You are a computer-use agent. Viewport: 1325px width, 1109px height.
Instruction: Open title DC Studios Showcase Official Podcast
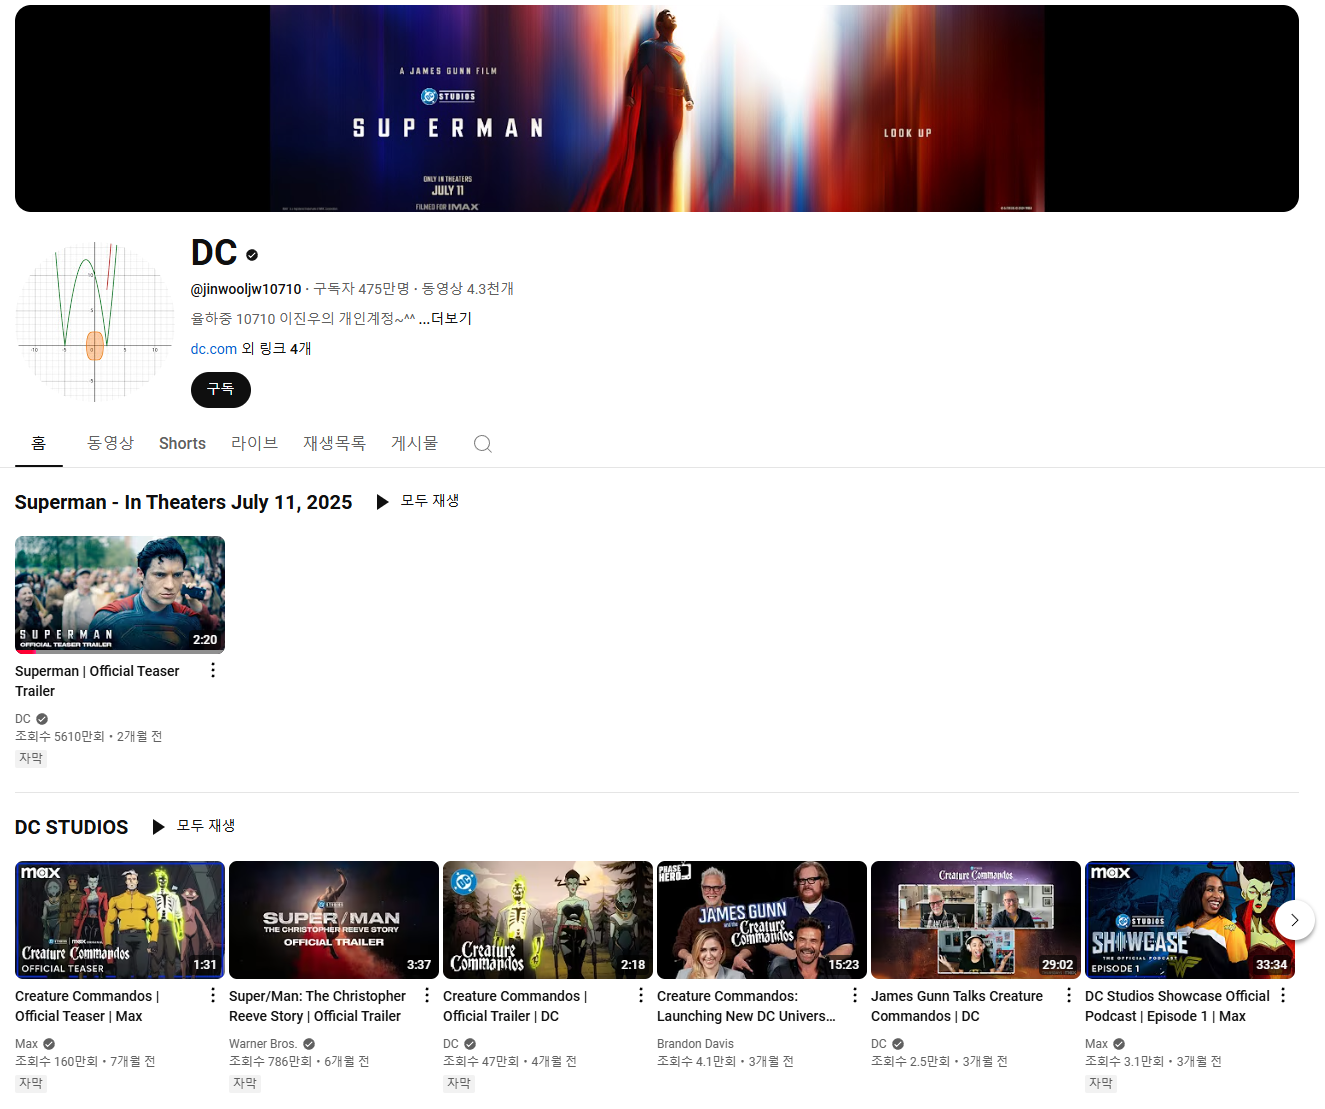click(1177, 1006)
